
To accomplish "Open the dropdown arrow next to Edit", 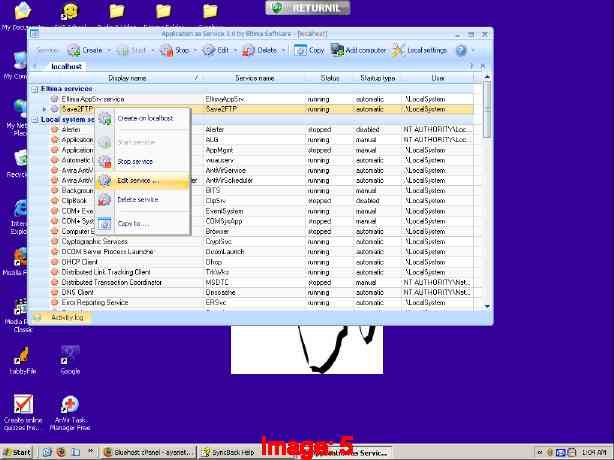I will tap(235, 51).
